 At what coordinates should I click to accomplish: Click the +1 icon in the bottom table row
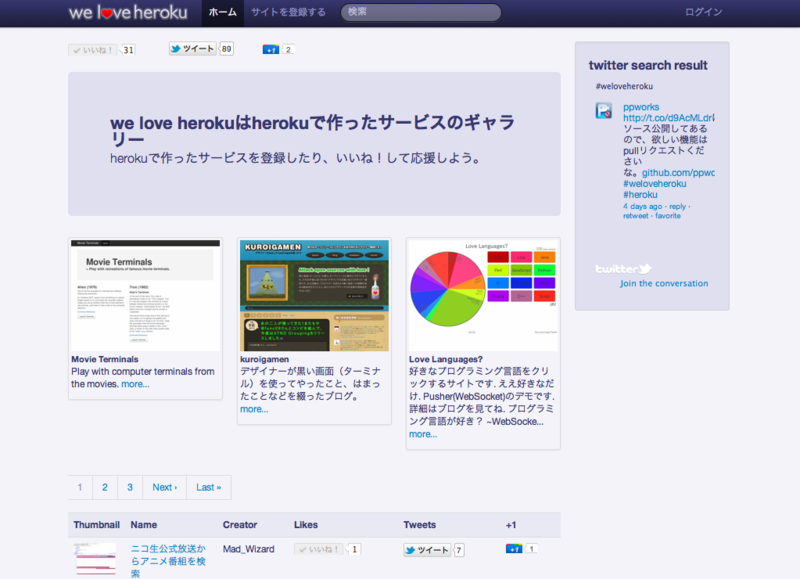tap(513, 549)
